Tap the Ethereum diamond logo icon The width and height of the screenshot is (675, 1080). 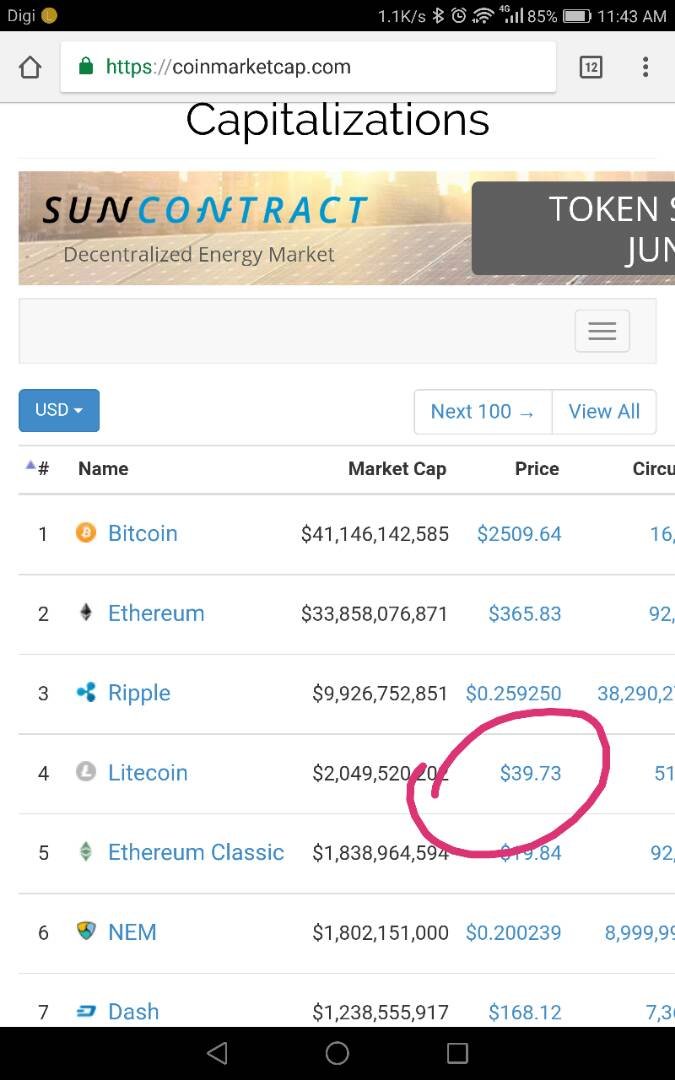(x=86, y=612)
